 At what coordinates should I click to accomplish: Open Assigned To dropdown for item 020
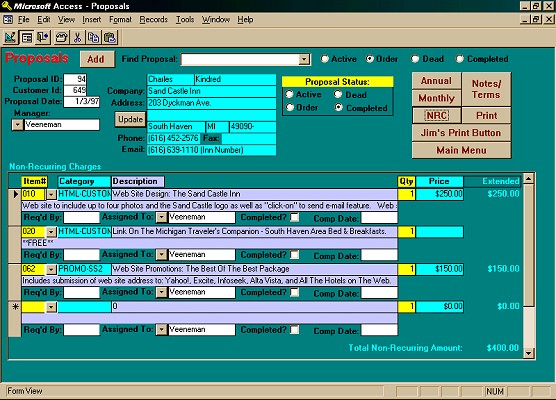(162, 255)
